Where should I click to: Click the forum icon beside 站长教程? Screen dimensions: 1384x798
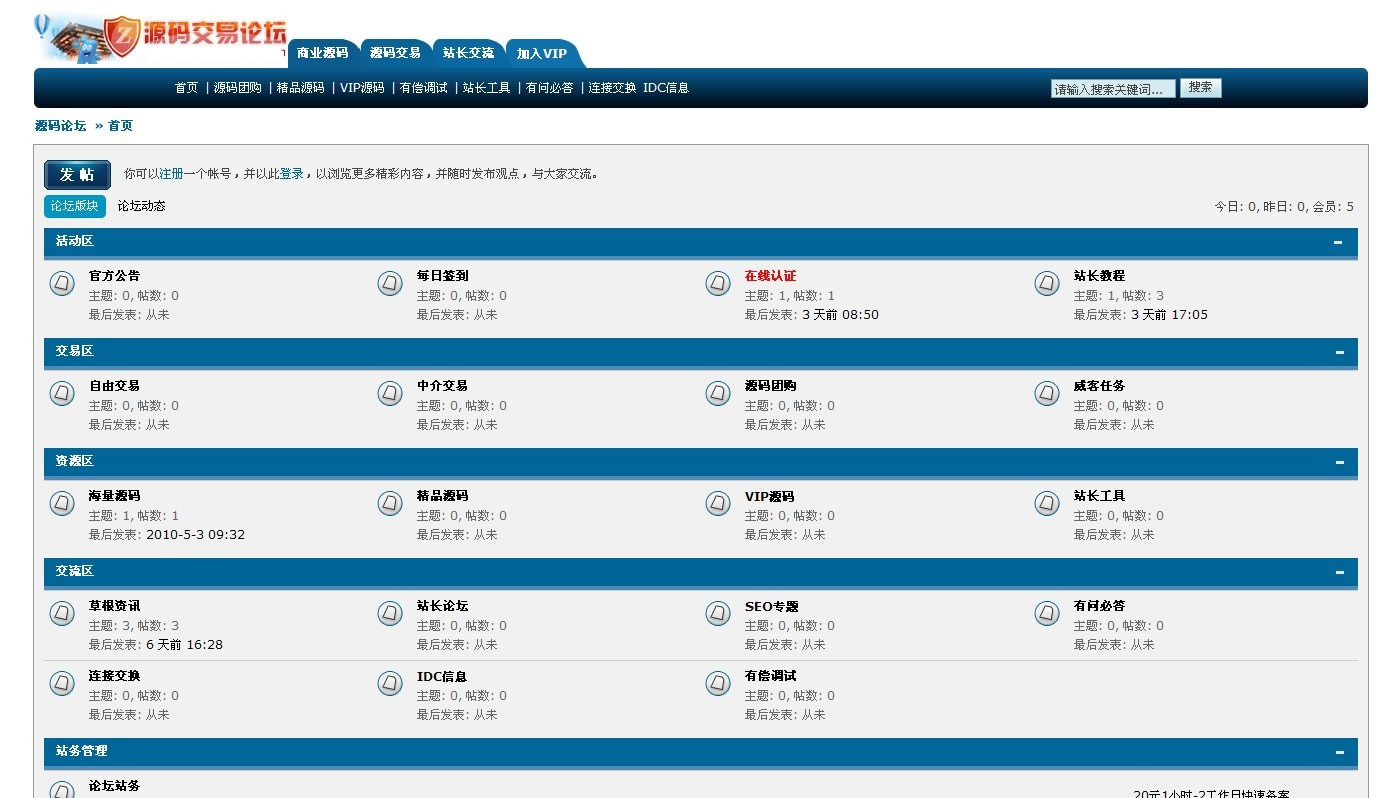[1047, 284]
